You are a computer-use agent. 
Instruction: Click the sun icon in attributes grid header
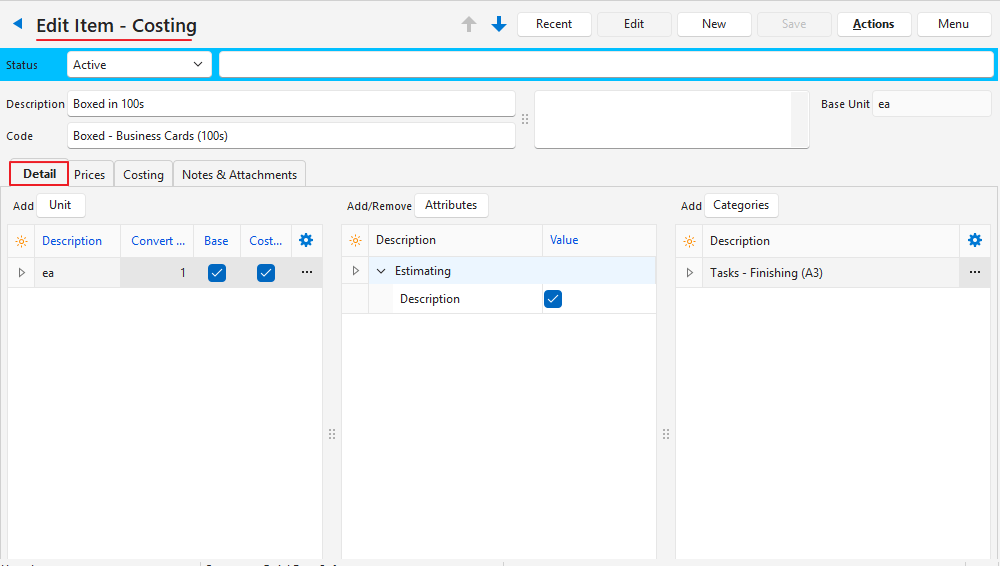pos(355,241)
